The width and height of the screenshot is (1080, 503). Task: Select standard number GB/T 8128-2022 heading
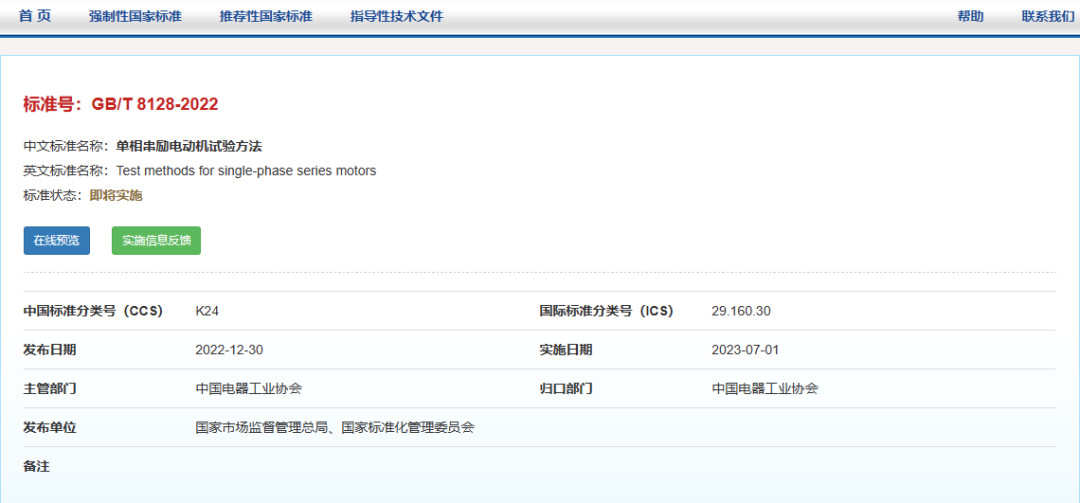[121, 104]
